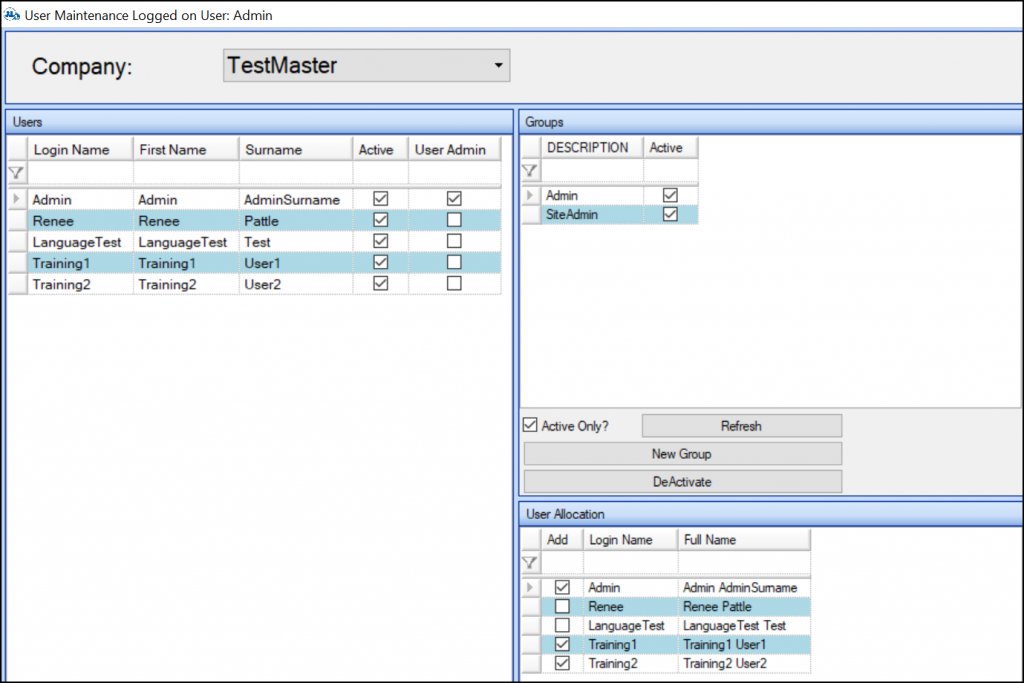The height and width of the screenshot is (683, 1024).
Task: Click the Add column header in User Allocation
Action: tap(562, 539)
